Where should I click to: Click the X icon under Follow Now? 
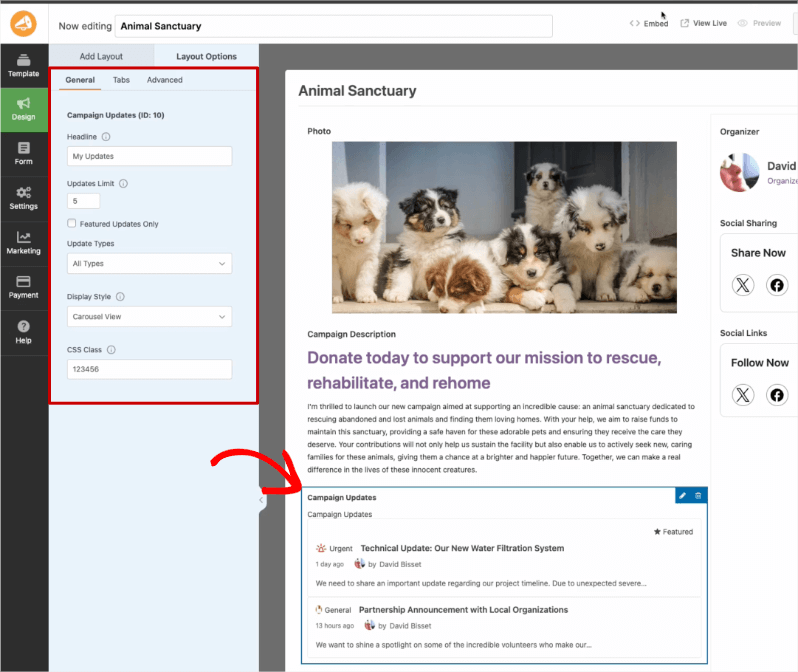[x=743, y=395]
